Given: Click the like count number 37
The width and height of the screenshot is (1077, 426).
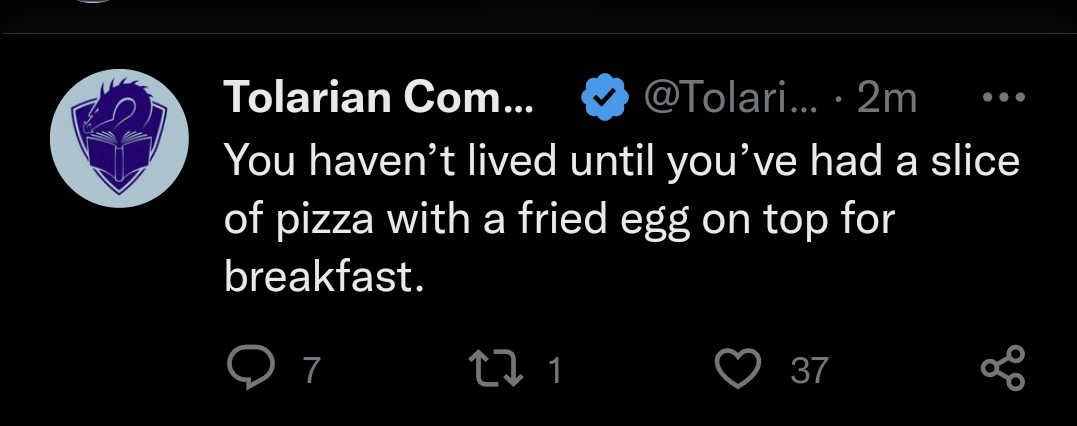Looking at the screenshot, I should [808, 370].
